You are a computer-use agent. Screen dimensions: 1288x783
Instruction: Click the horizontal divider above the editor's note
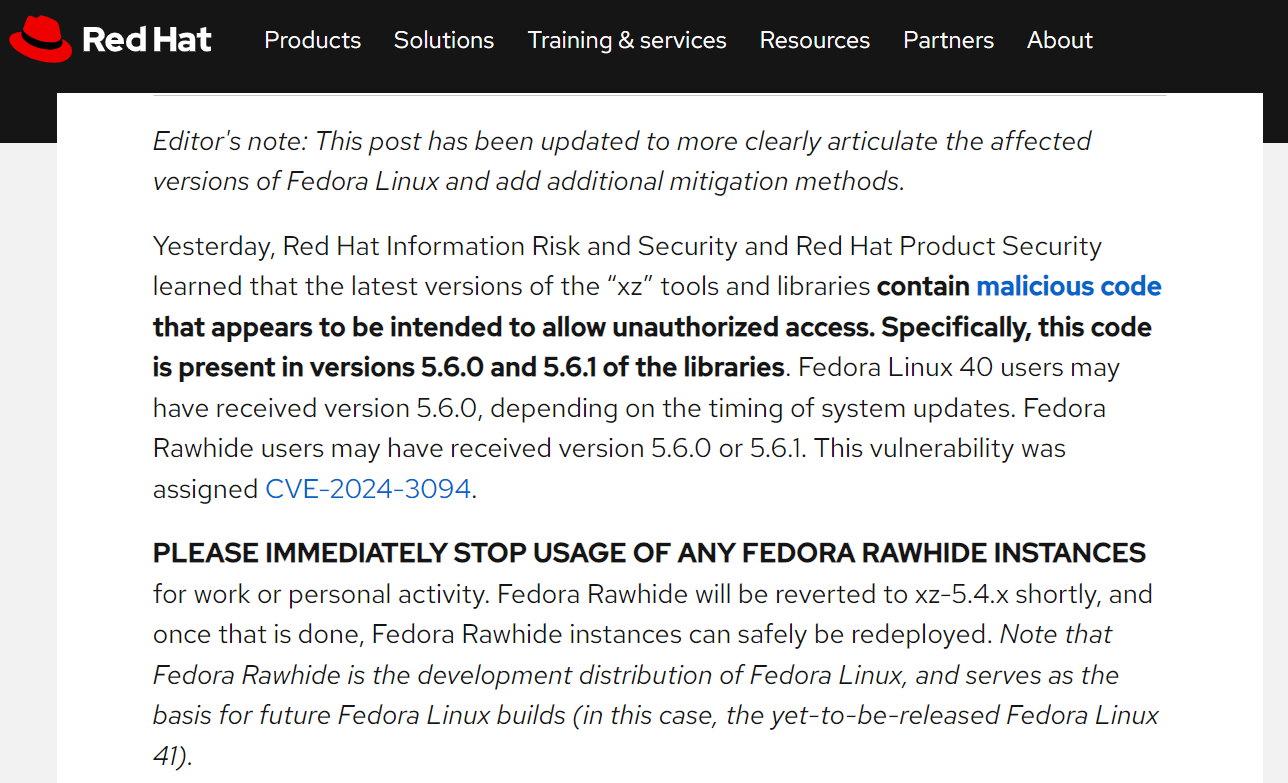point(659,95)
